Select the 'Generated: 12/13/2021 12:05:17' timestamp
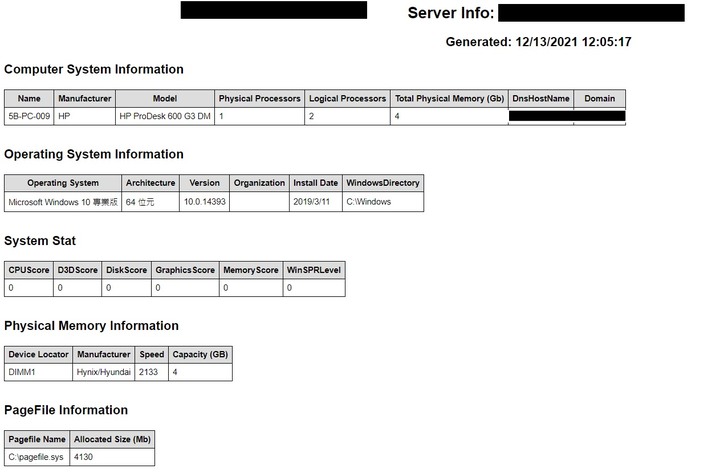Screen dimensions: 720x473 tap(538, 42)
